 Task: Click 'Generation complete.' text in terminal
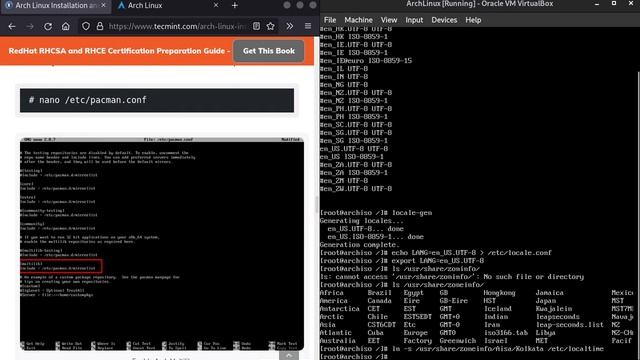pos(359,244)
